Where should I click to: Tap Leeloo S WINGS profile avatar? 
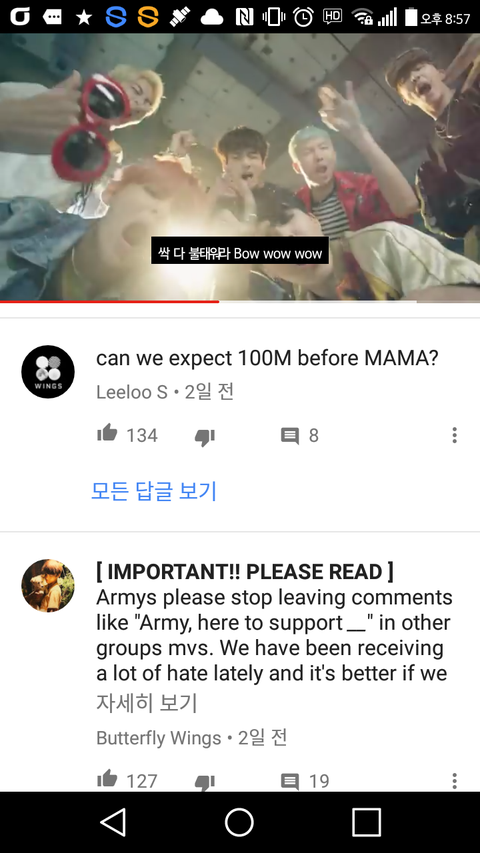(x=48, y=372)
